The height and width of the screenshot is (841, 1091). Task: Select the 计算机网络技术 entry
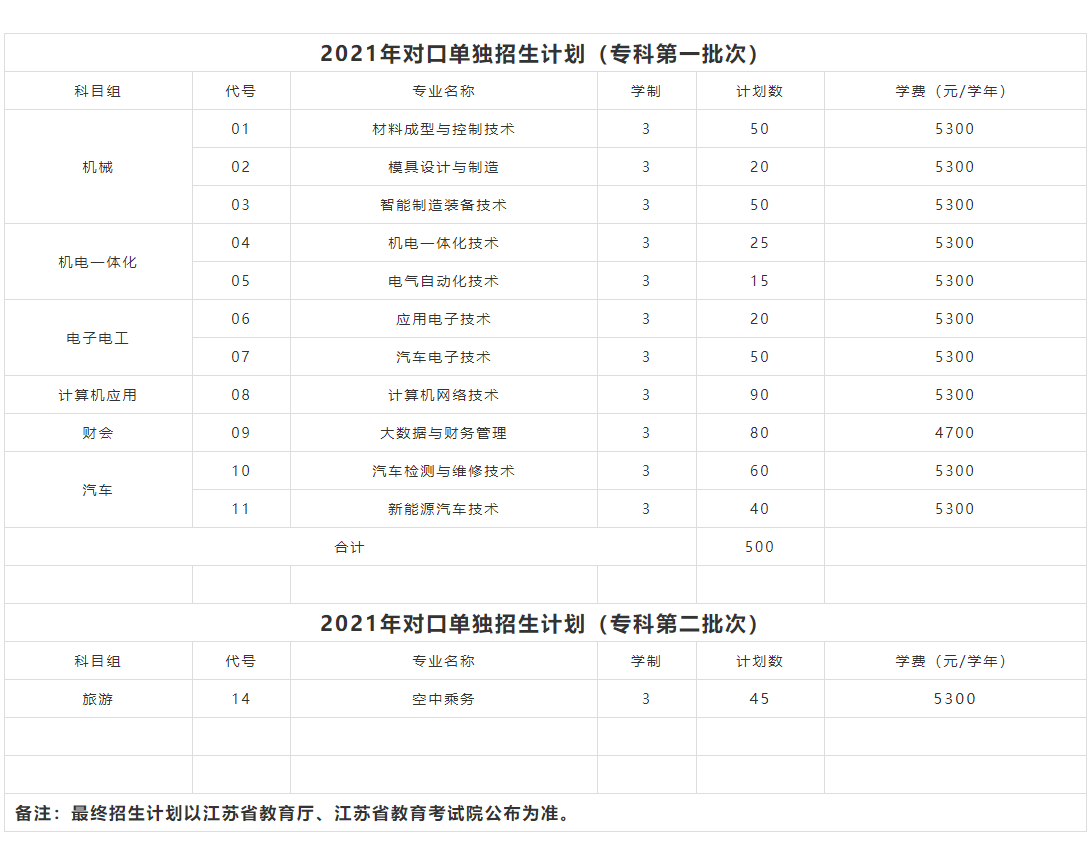(443, 394)
